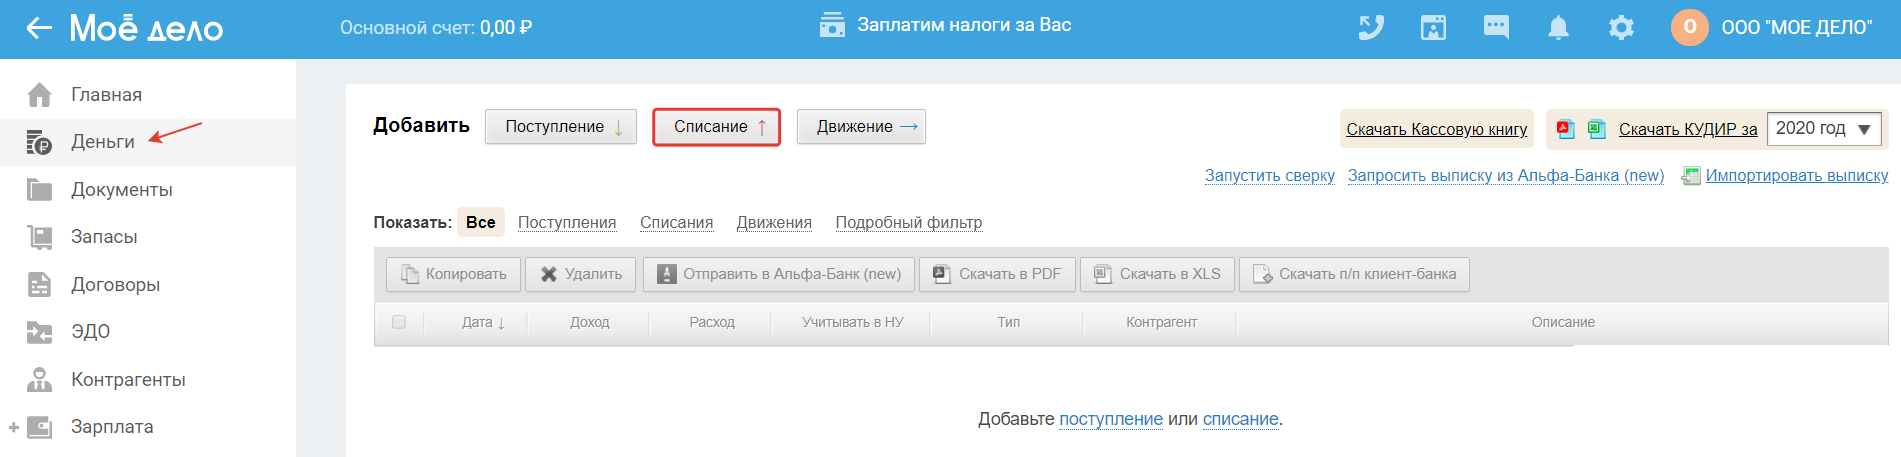
Task: Click the Доход column header
Action: [590, 322]
